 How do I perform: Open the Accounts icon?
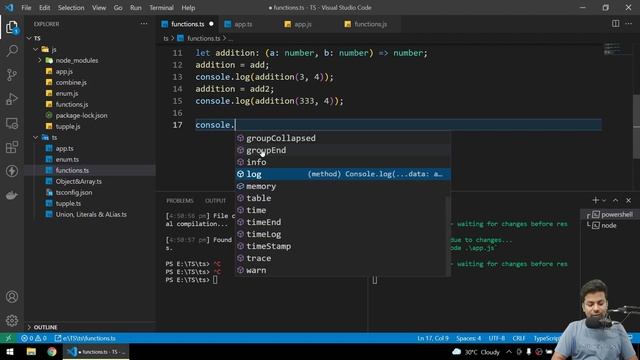coord(12,297)
